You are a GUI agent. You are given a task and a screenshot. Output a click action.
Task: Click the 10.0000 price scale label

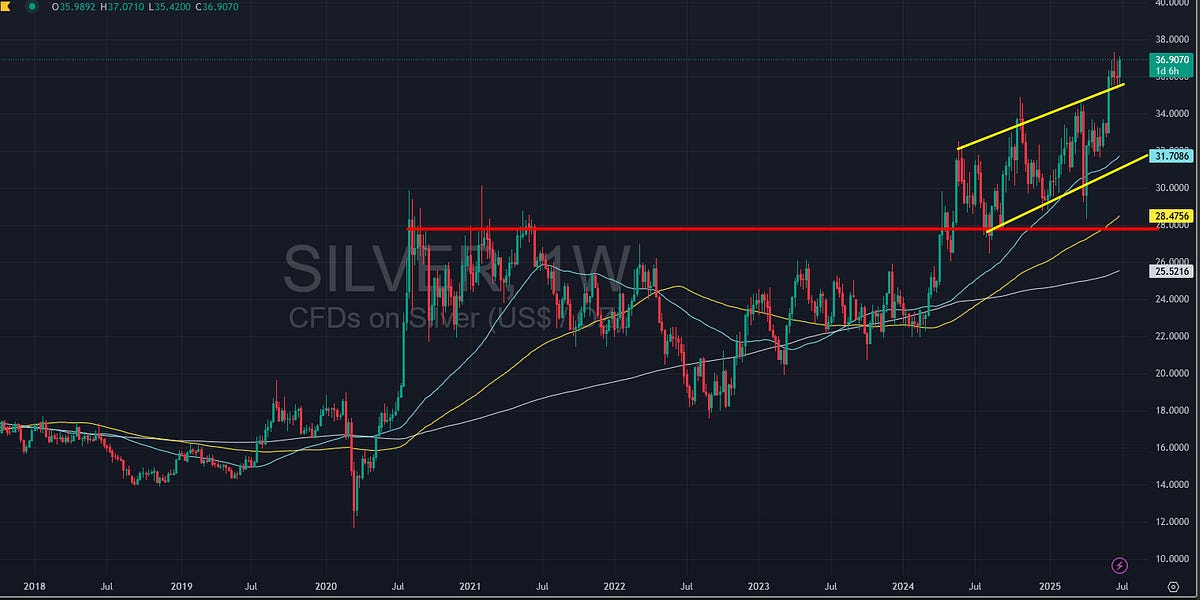pos(1171,558)
